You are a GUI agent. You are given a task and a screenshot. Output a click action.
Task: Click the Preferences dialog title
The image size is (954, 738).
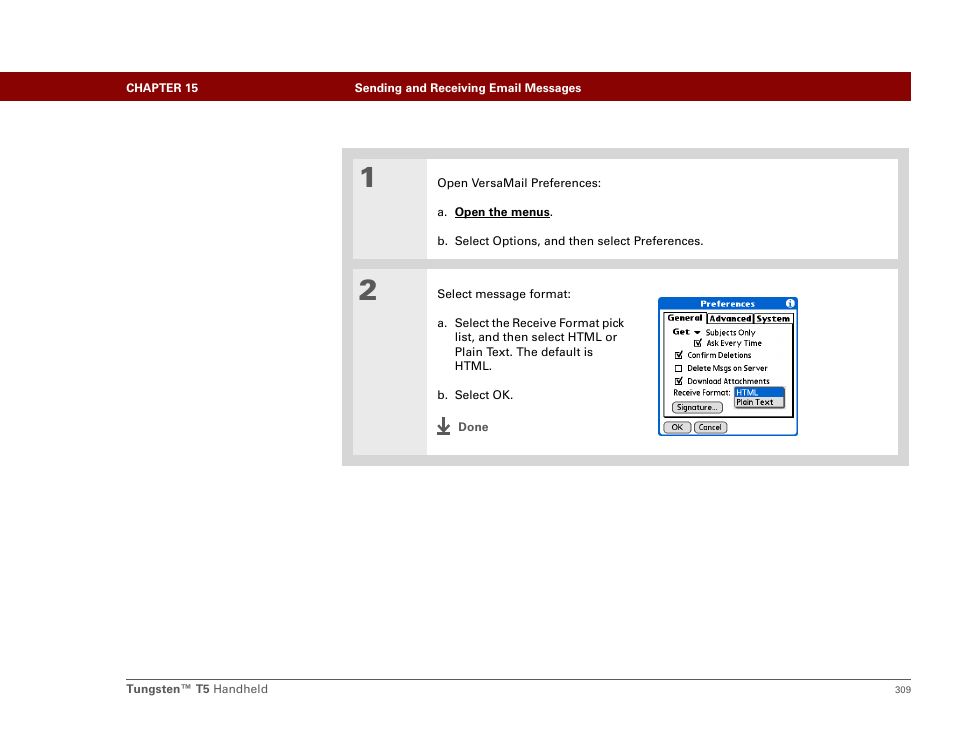coord(727,304)
